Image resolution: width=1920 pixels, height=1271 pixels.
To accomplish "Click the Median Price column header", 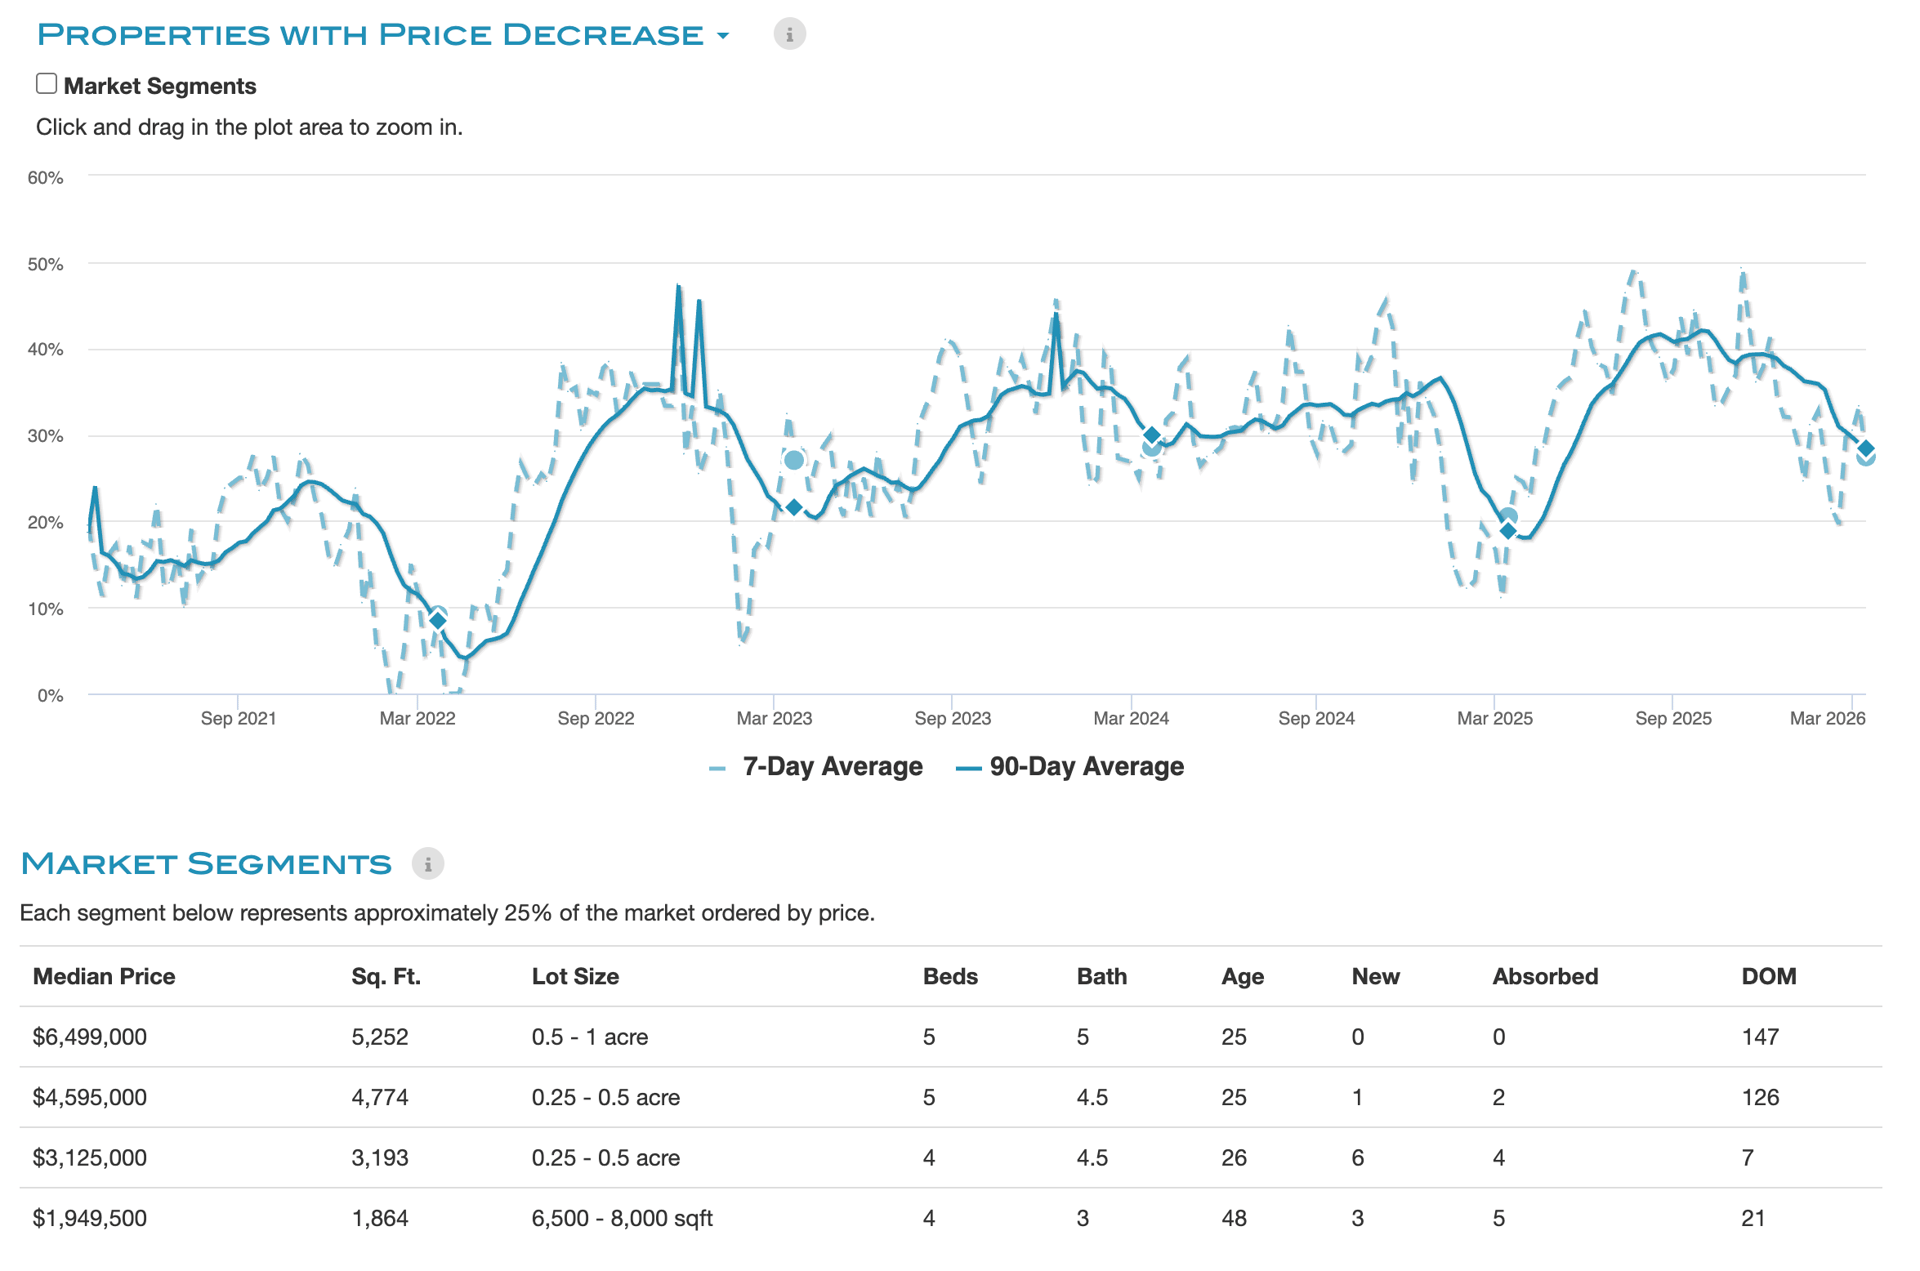I will (104, 977).
